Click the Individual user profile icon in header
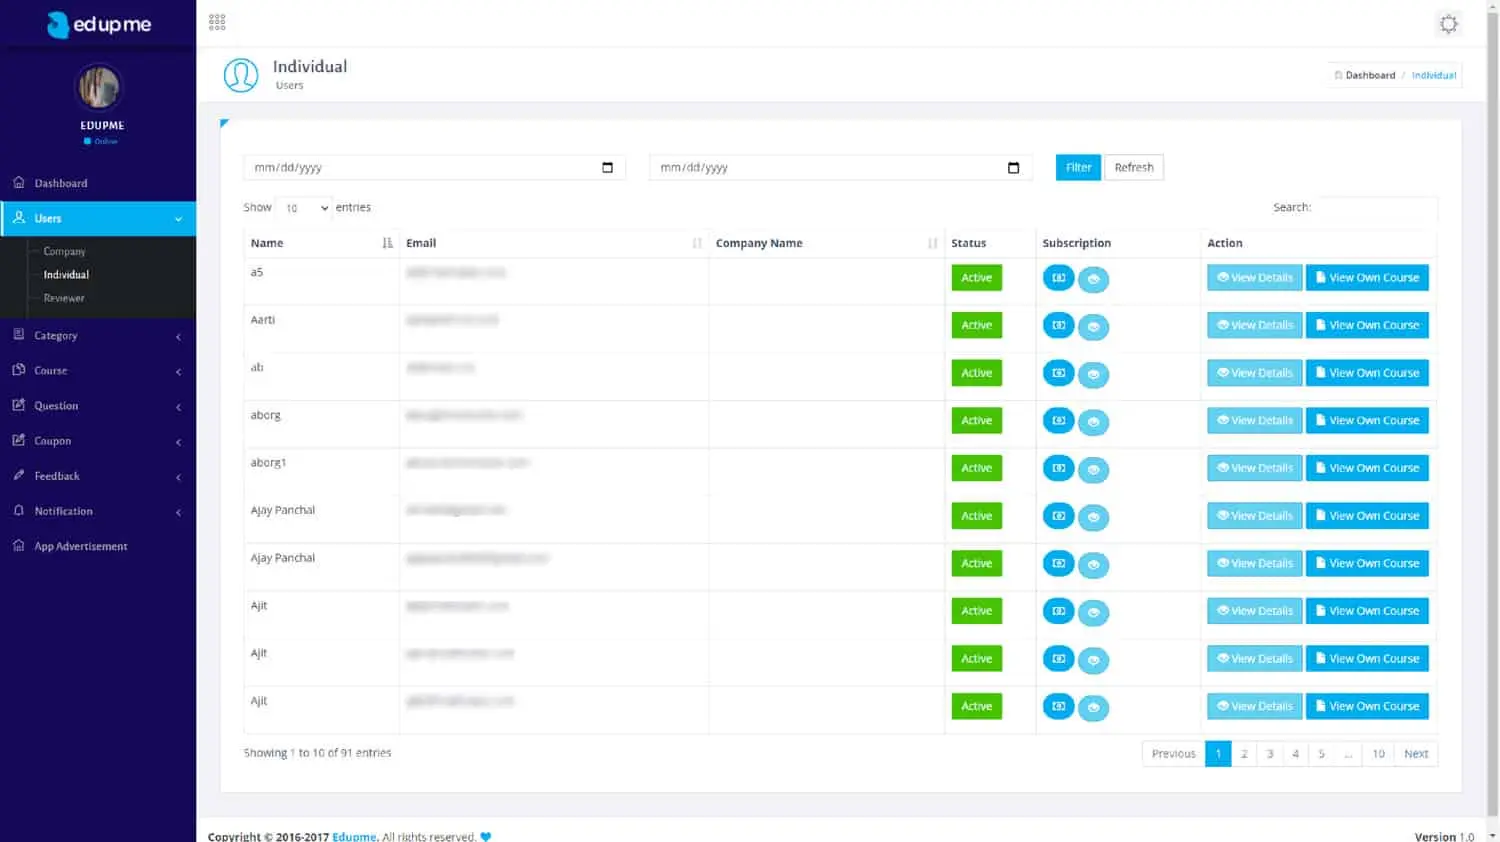 tap(241, 74)
